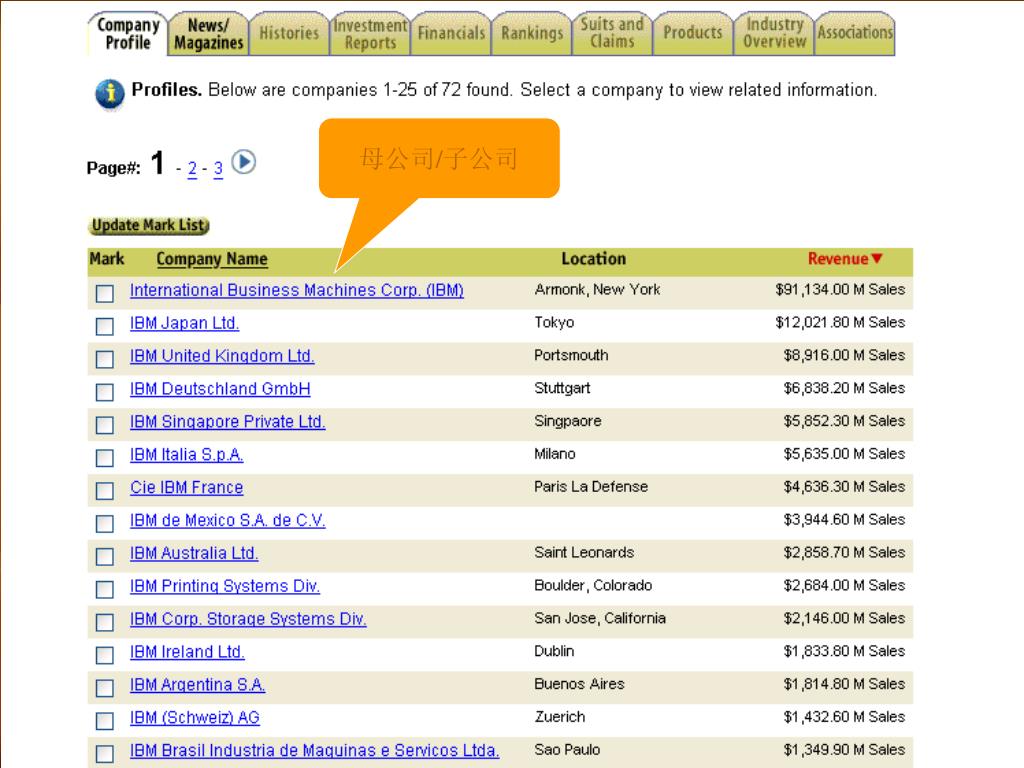Open the Histories tab
Image resolution: width=1024 pixels, height=768 pixels.
(289, 33)
